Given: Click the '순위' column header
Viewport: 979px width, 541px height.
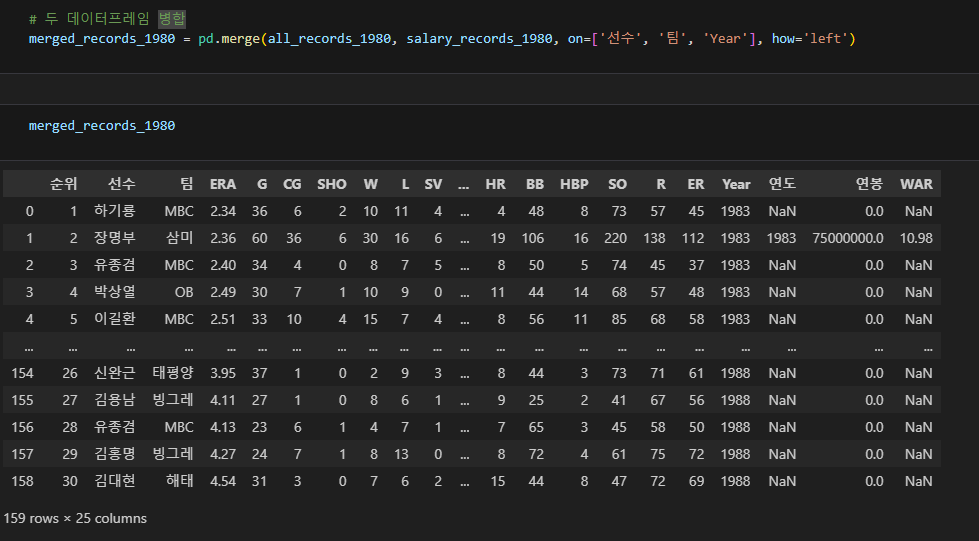Looking at the screenshot, I should coord(63,184).
